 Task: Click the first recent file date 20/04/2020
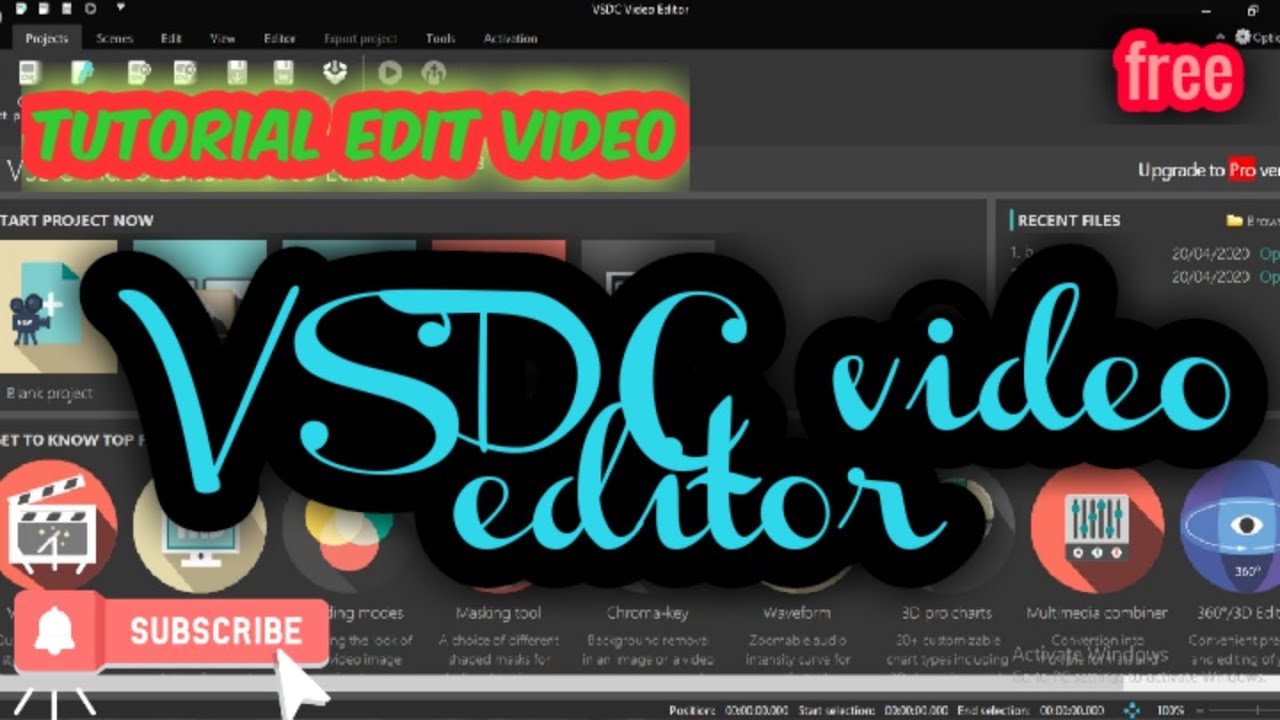(x=1212, y=253)
